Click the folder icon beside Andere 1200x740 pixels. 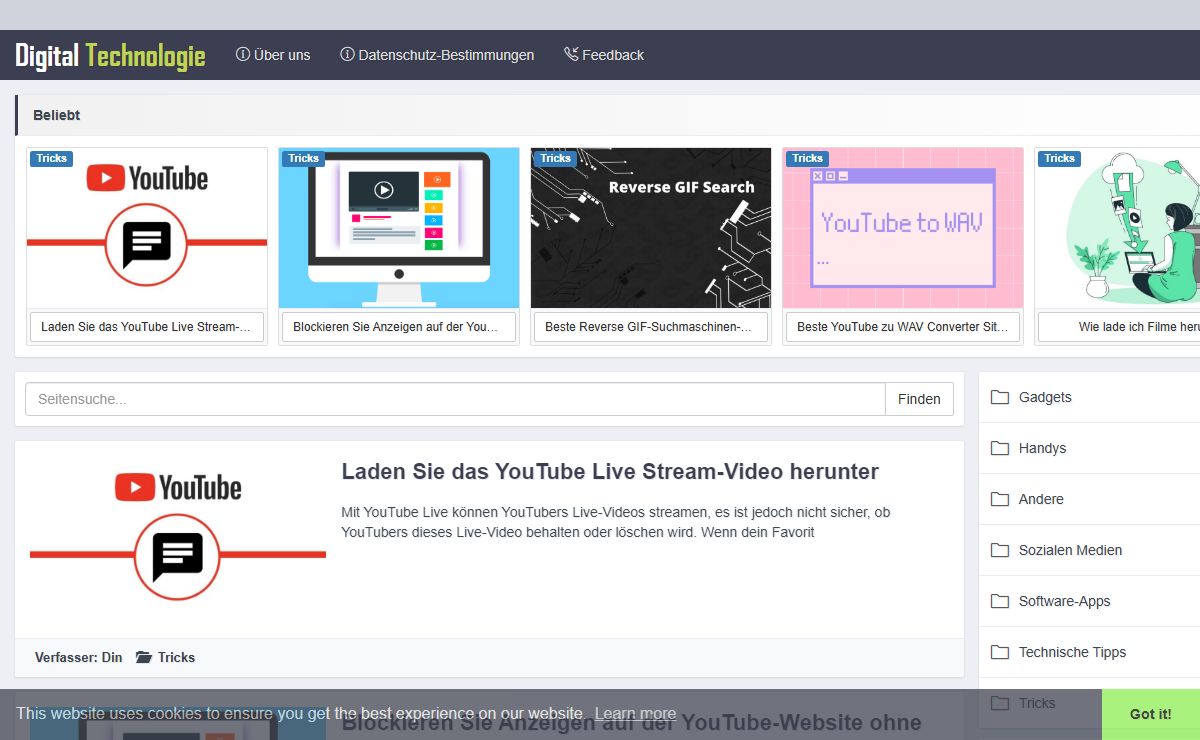point(1000,499)
